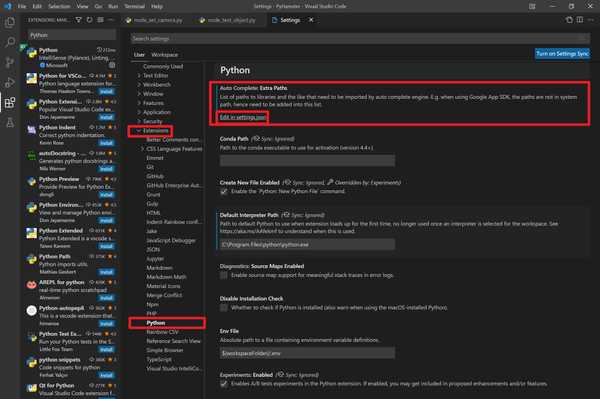
Task: Open the Search view icon
Action: pos(10,42)
